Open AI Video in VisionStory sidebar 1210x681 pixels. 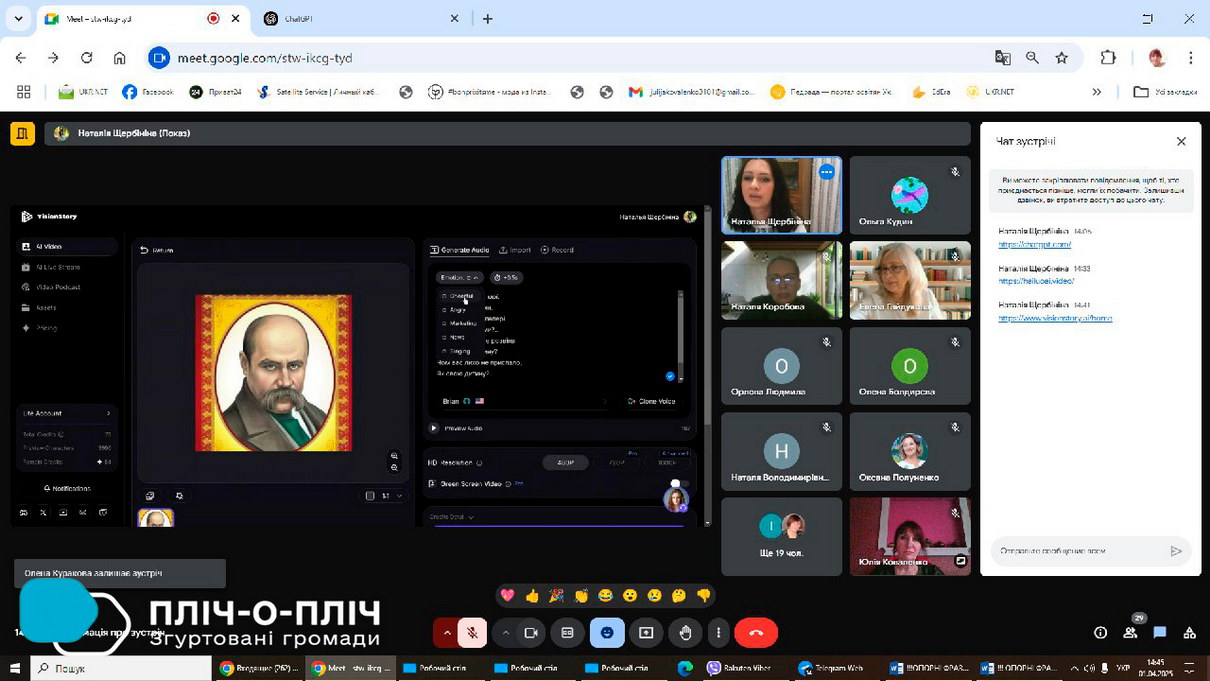(x=68, y=246)
